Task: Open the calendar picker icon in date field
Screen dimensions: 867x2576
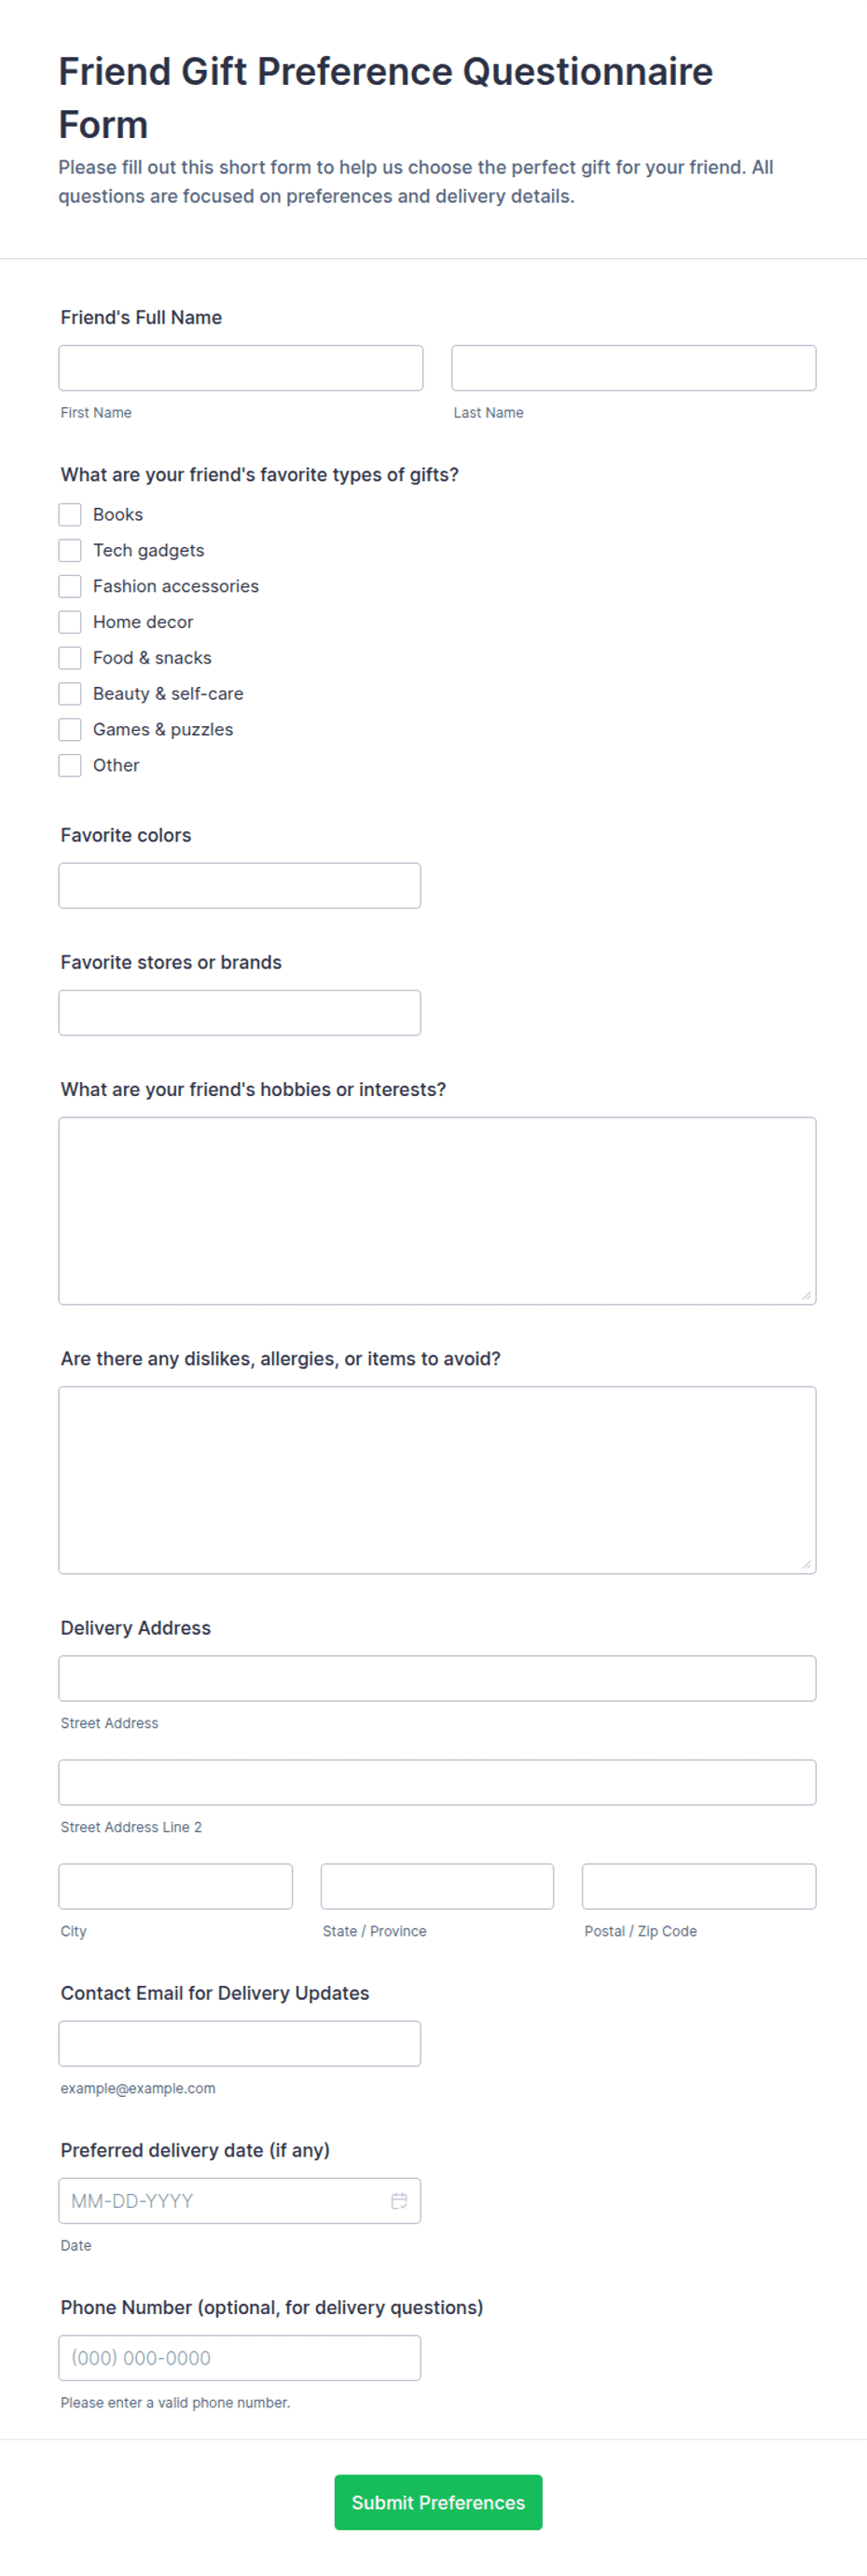Action: (x=399, y=2200)
